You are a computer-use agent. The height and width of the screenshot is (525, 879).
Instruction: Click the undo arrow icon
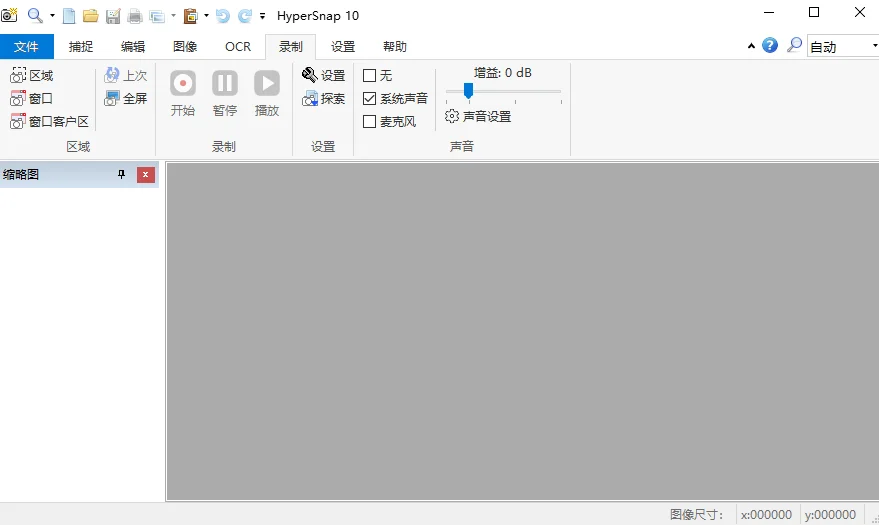pos(223,16)
